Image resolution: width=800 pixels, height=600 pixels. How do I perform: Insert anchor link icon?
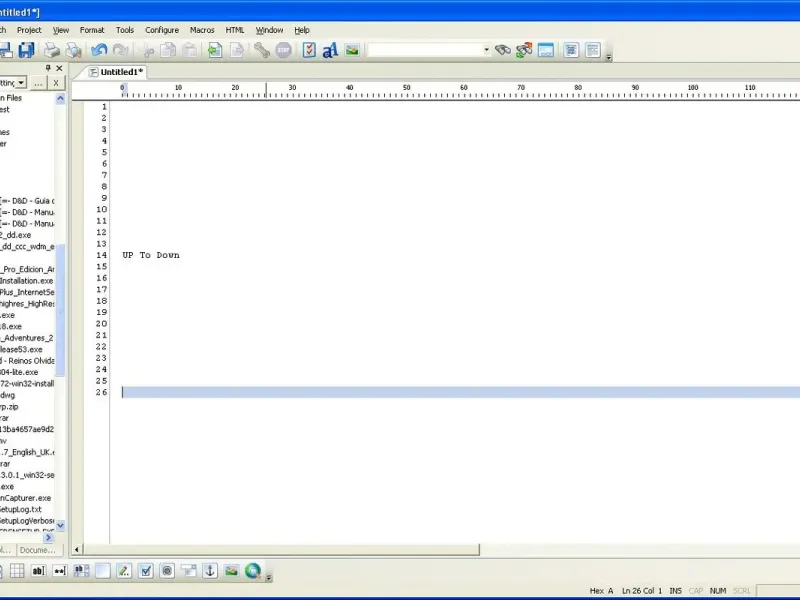(x=210, y=570)
